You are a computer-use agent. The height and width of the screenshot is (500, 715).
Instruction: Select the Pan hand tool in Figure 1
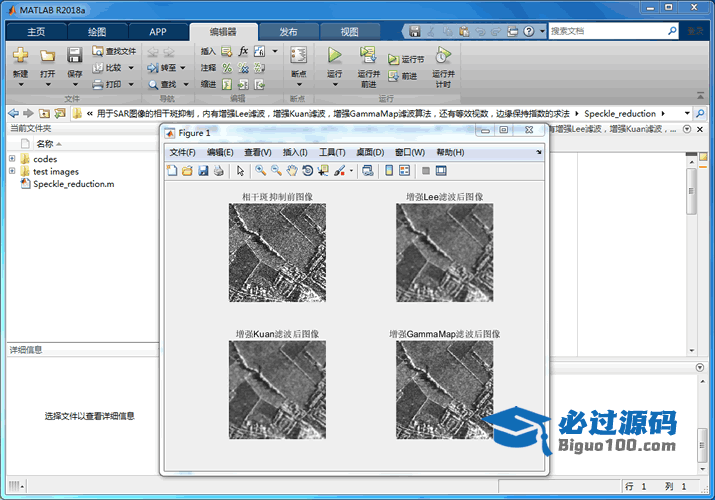292,171
